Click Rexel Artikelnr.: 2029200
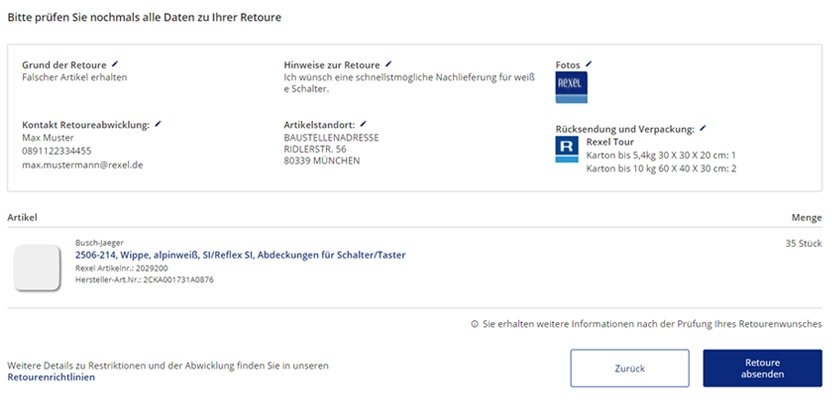Viewport: 832px width, 420px height. (x=122, y=268)
